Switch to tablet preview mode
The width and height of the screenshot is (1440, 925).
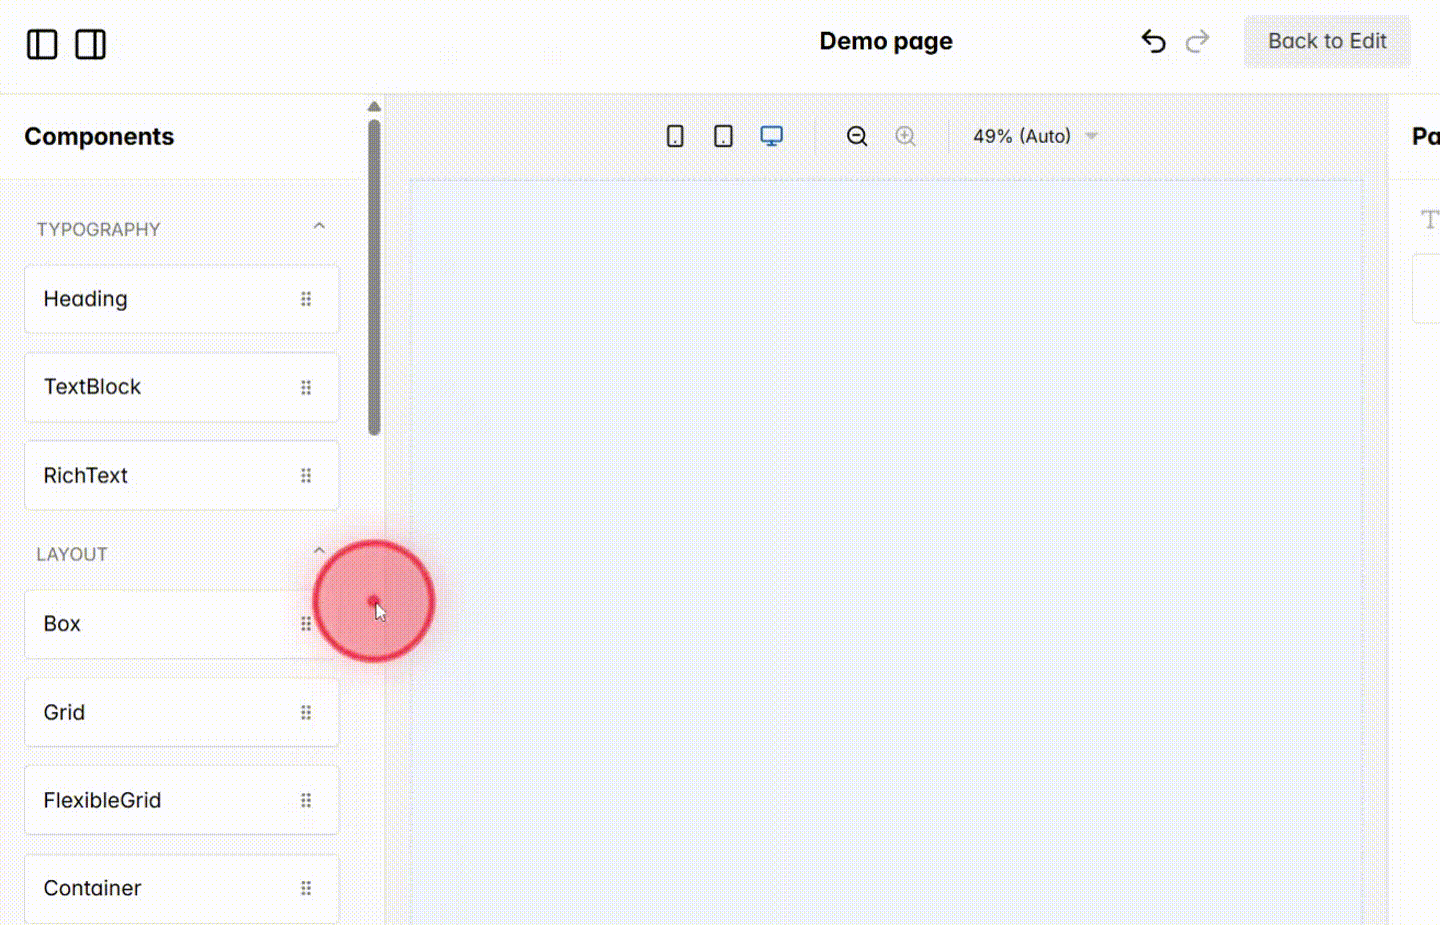click(x=723, y=135)
